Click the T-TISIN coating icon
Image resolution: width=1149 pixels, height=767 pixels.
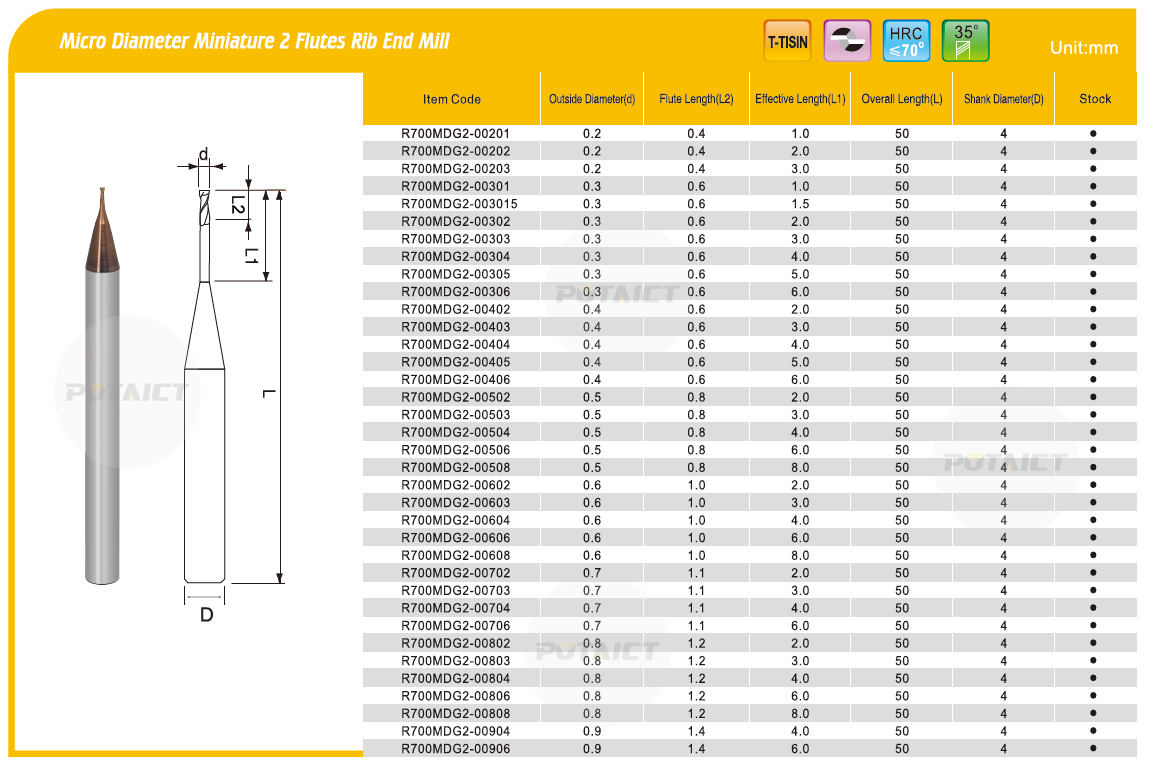coord(788,41)
